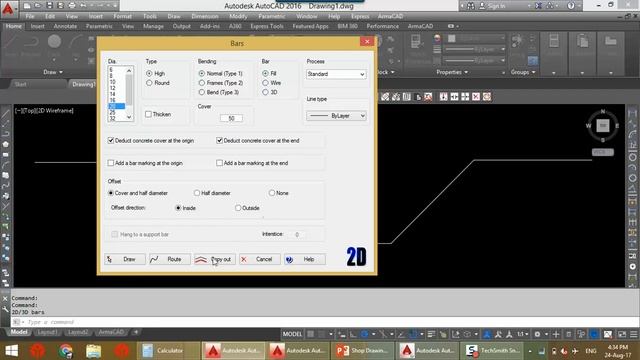Open Shop Drawing PowerPoint from taskbar

pos(362,351)
